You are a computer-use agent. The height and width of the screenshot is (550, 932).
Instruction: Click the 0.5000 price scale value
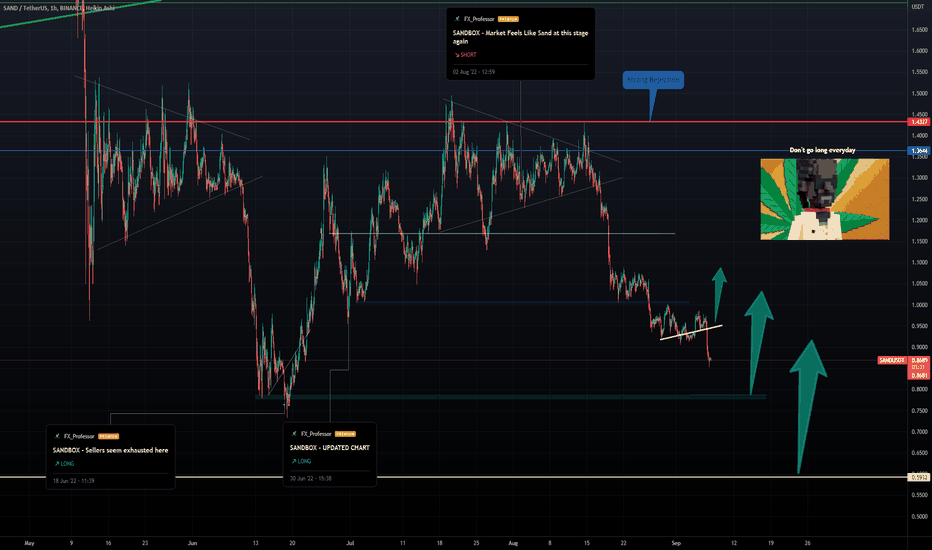[920, 517]
